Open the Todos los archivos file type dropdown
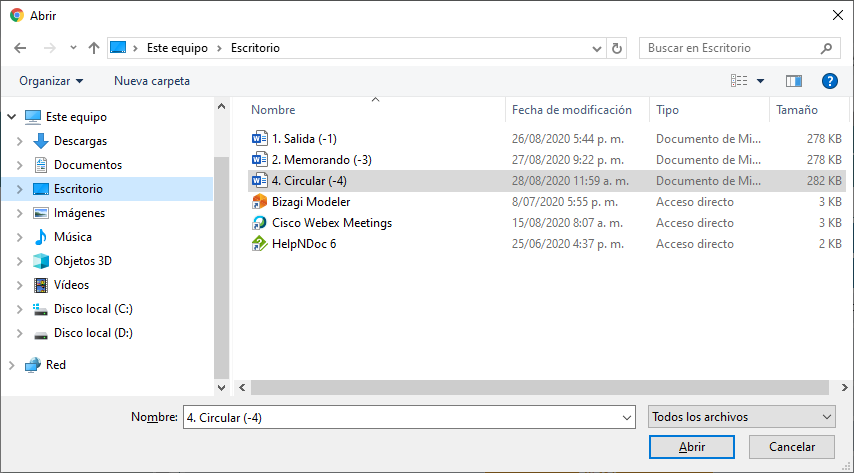The width and height of the screenshot is (854, 473). click(740, 417)
